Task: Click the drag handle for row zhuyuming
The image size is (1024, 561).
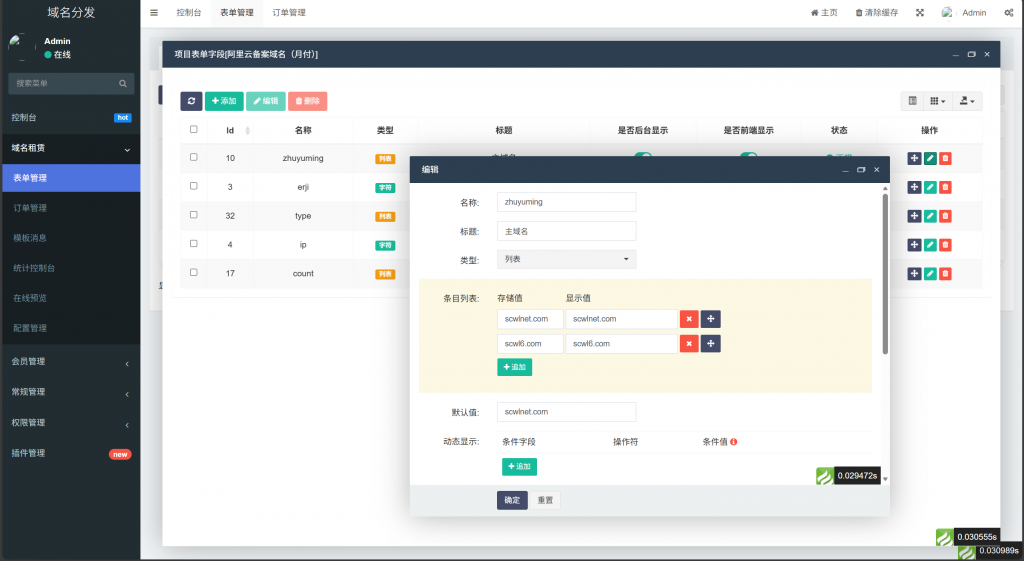Action: 914,158
